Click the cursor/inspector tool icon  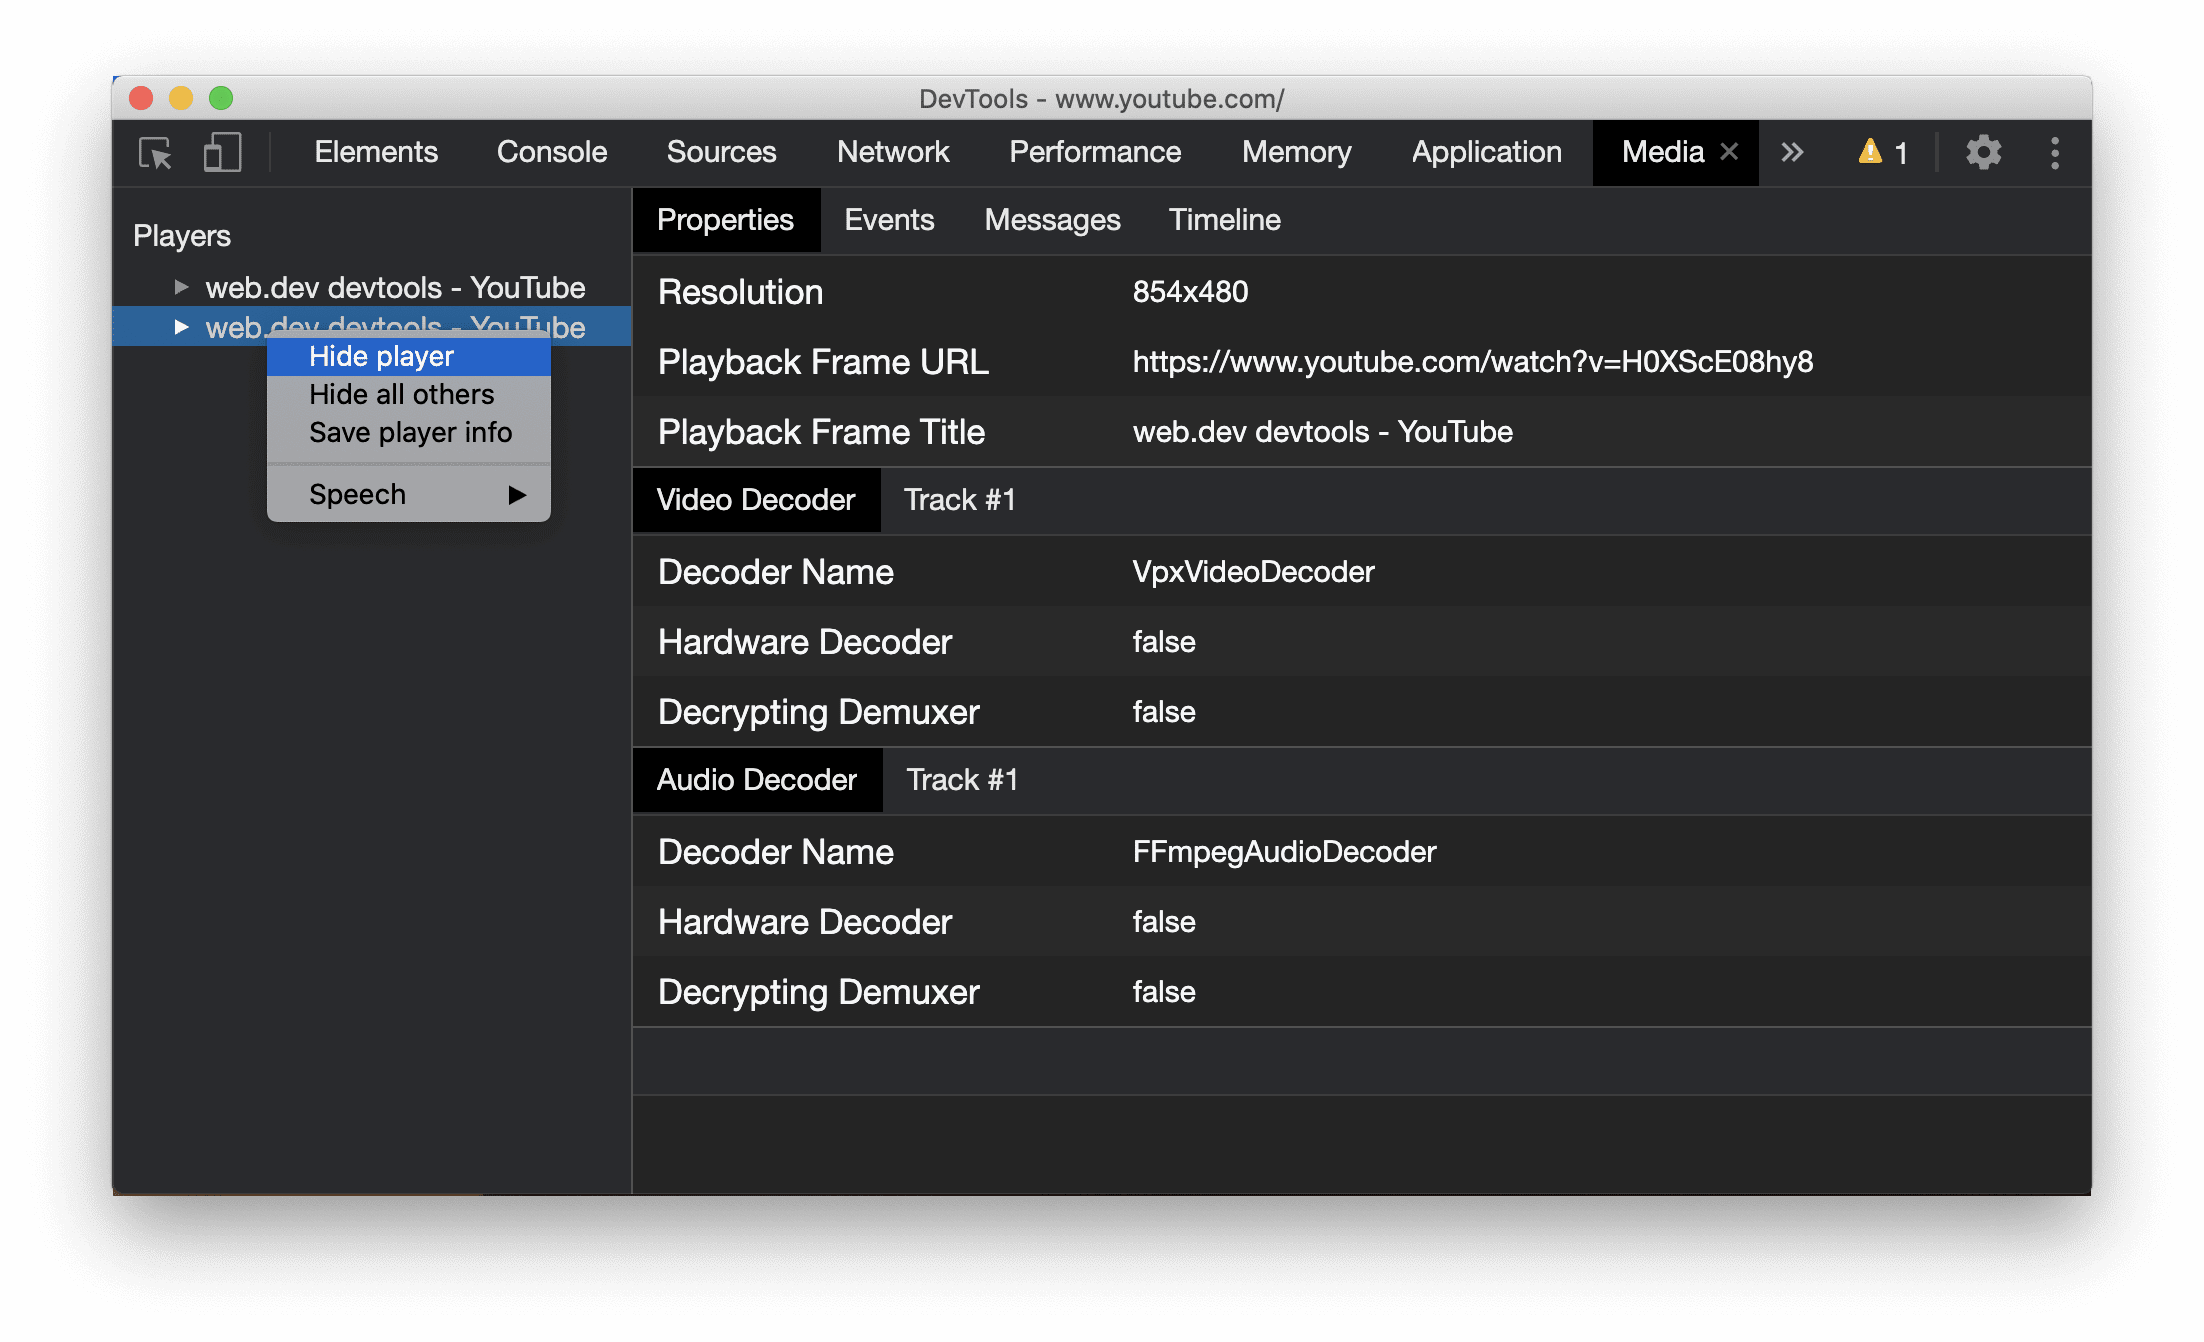157,153
